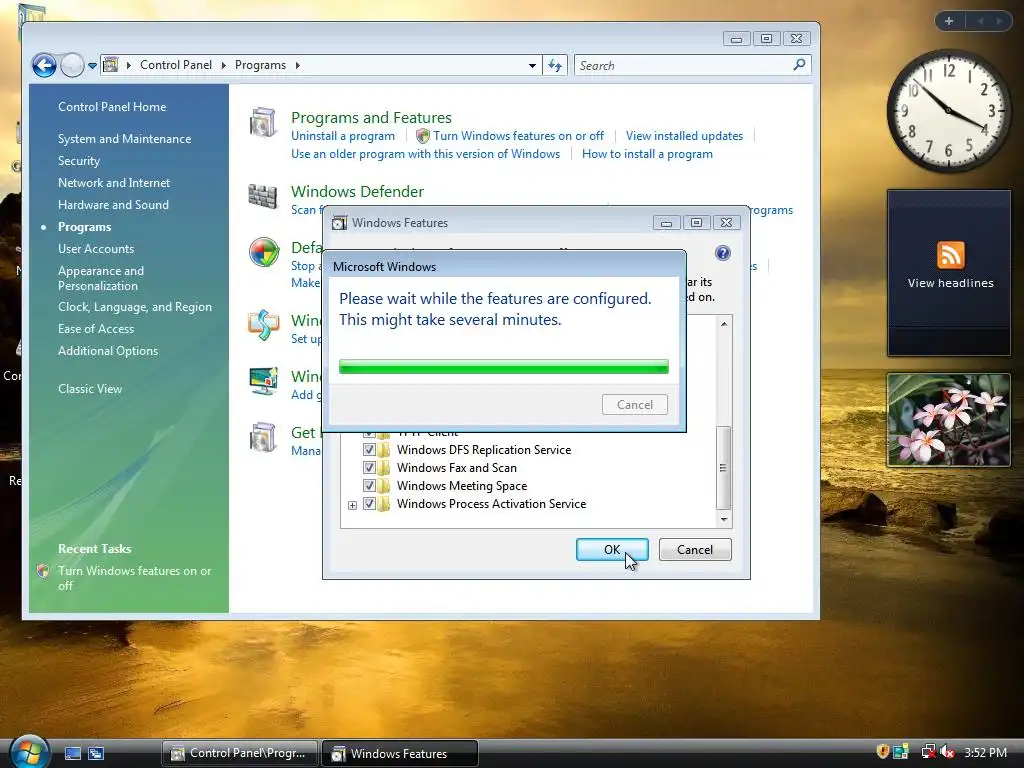
Task: Toggle Windows DFS Replication Service checkbox
Action: 369,450
